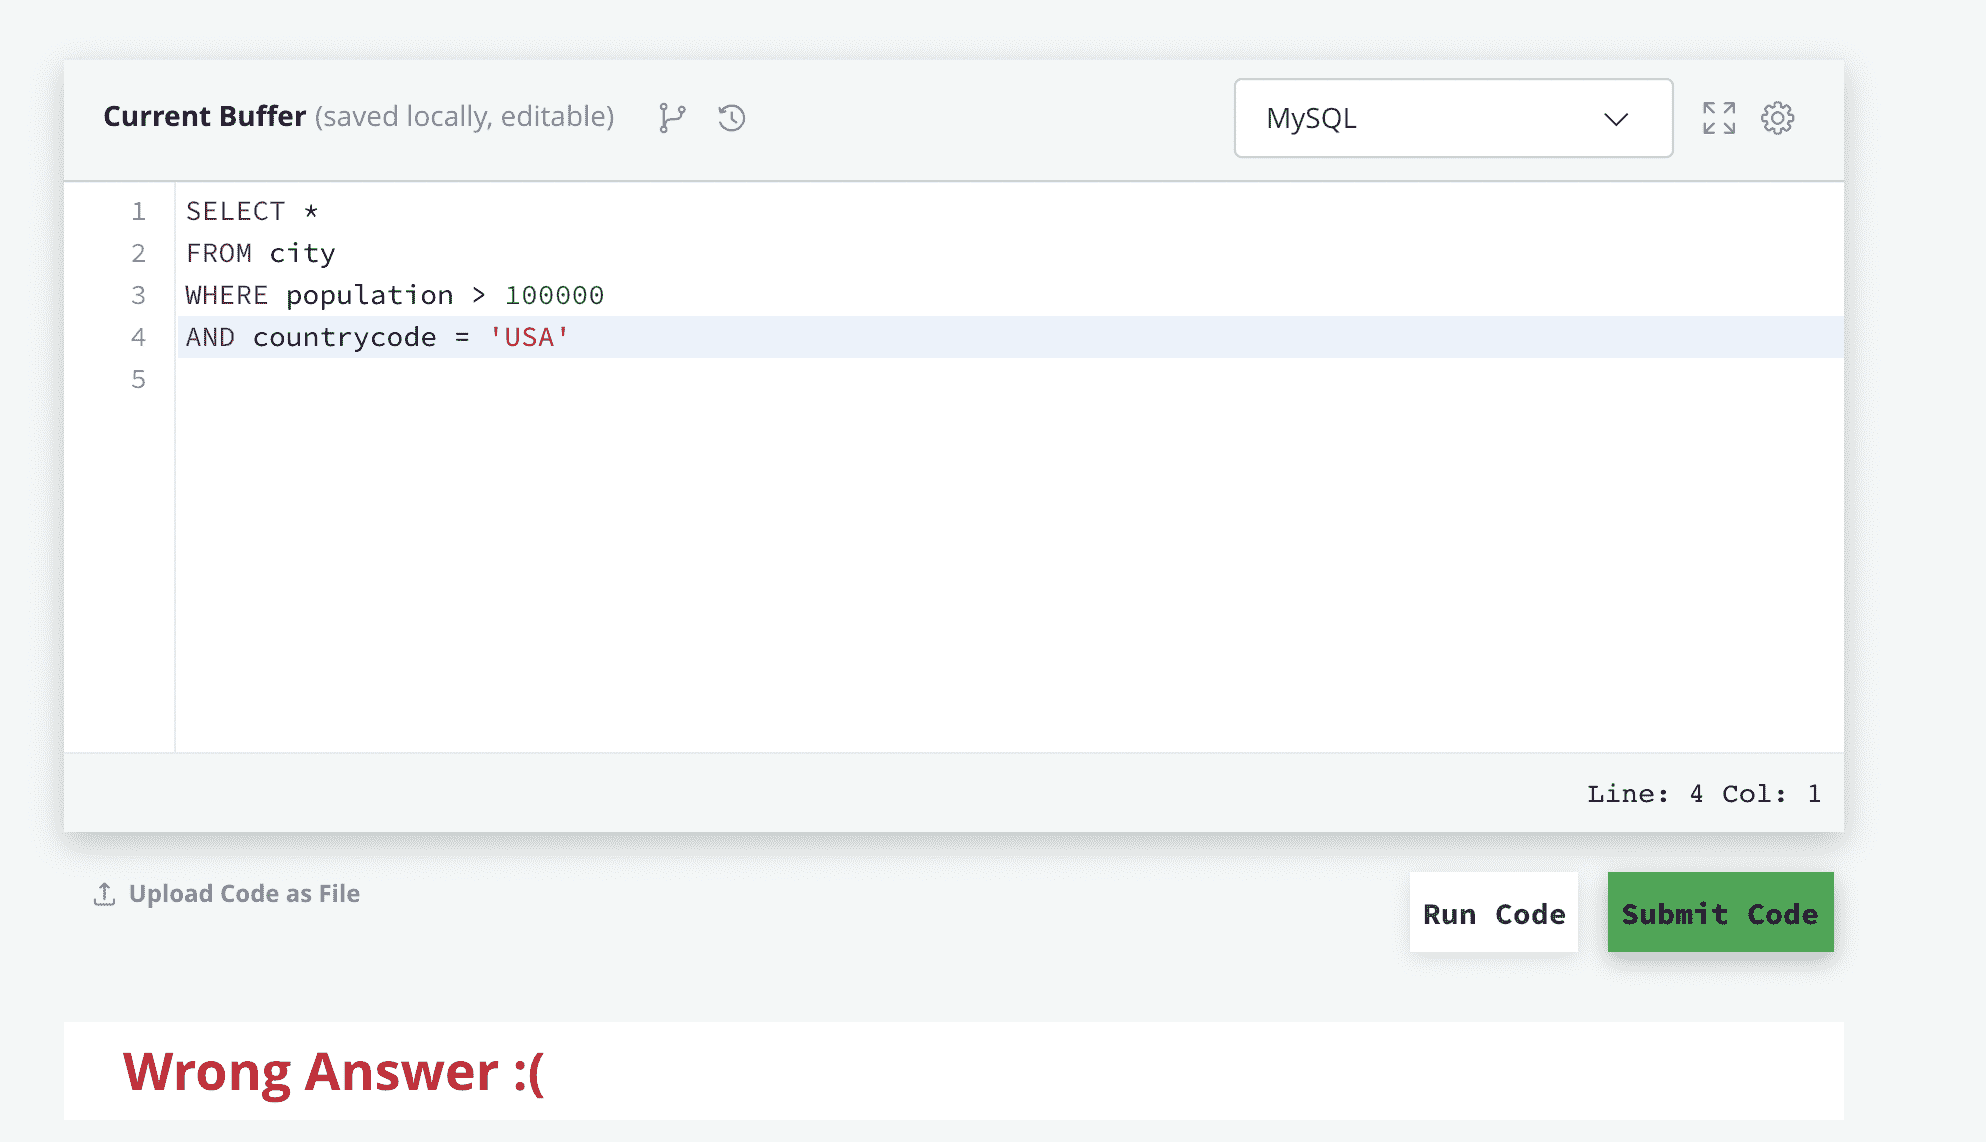1986x1142 pixels.
Task: Click line number 1 in gutter
Action: (x=138, y=212)
